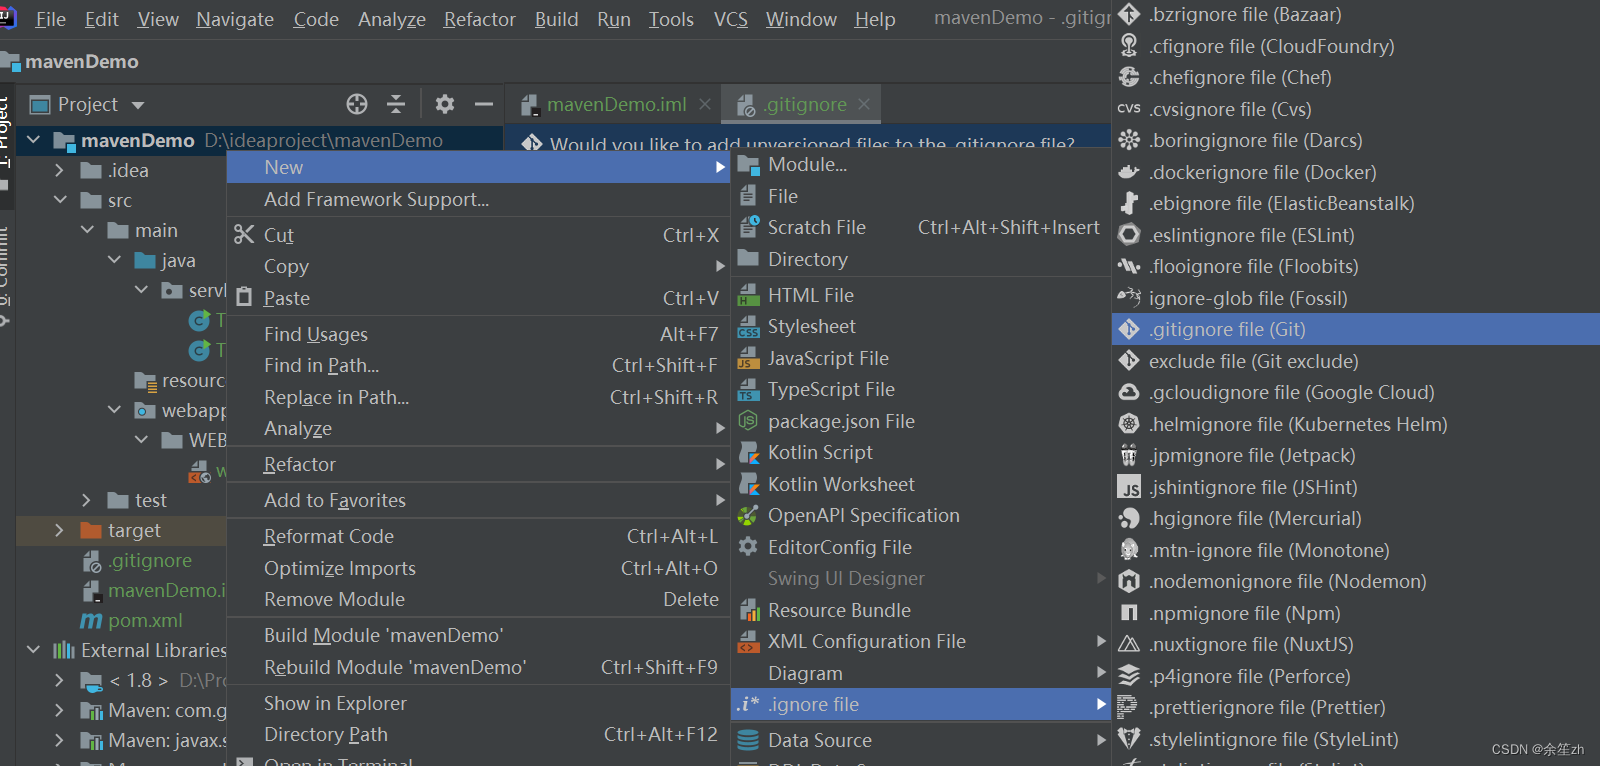Click the Paste clipboard icon
Viewport: 1600px width, 766px height.
click(244, 298)
